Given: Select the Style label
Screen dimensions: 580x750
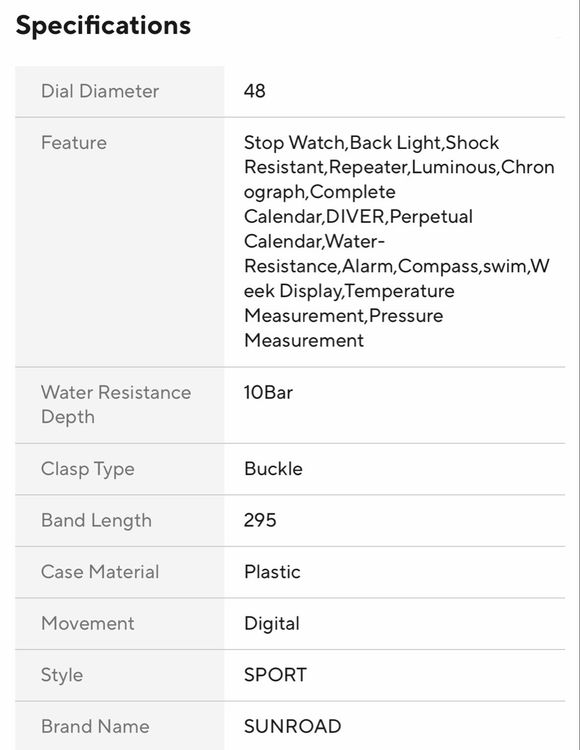Looking at the screenshot, I should click(62, 676).
